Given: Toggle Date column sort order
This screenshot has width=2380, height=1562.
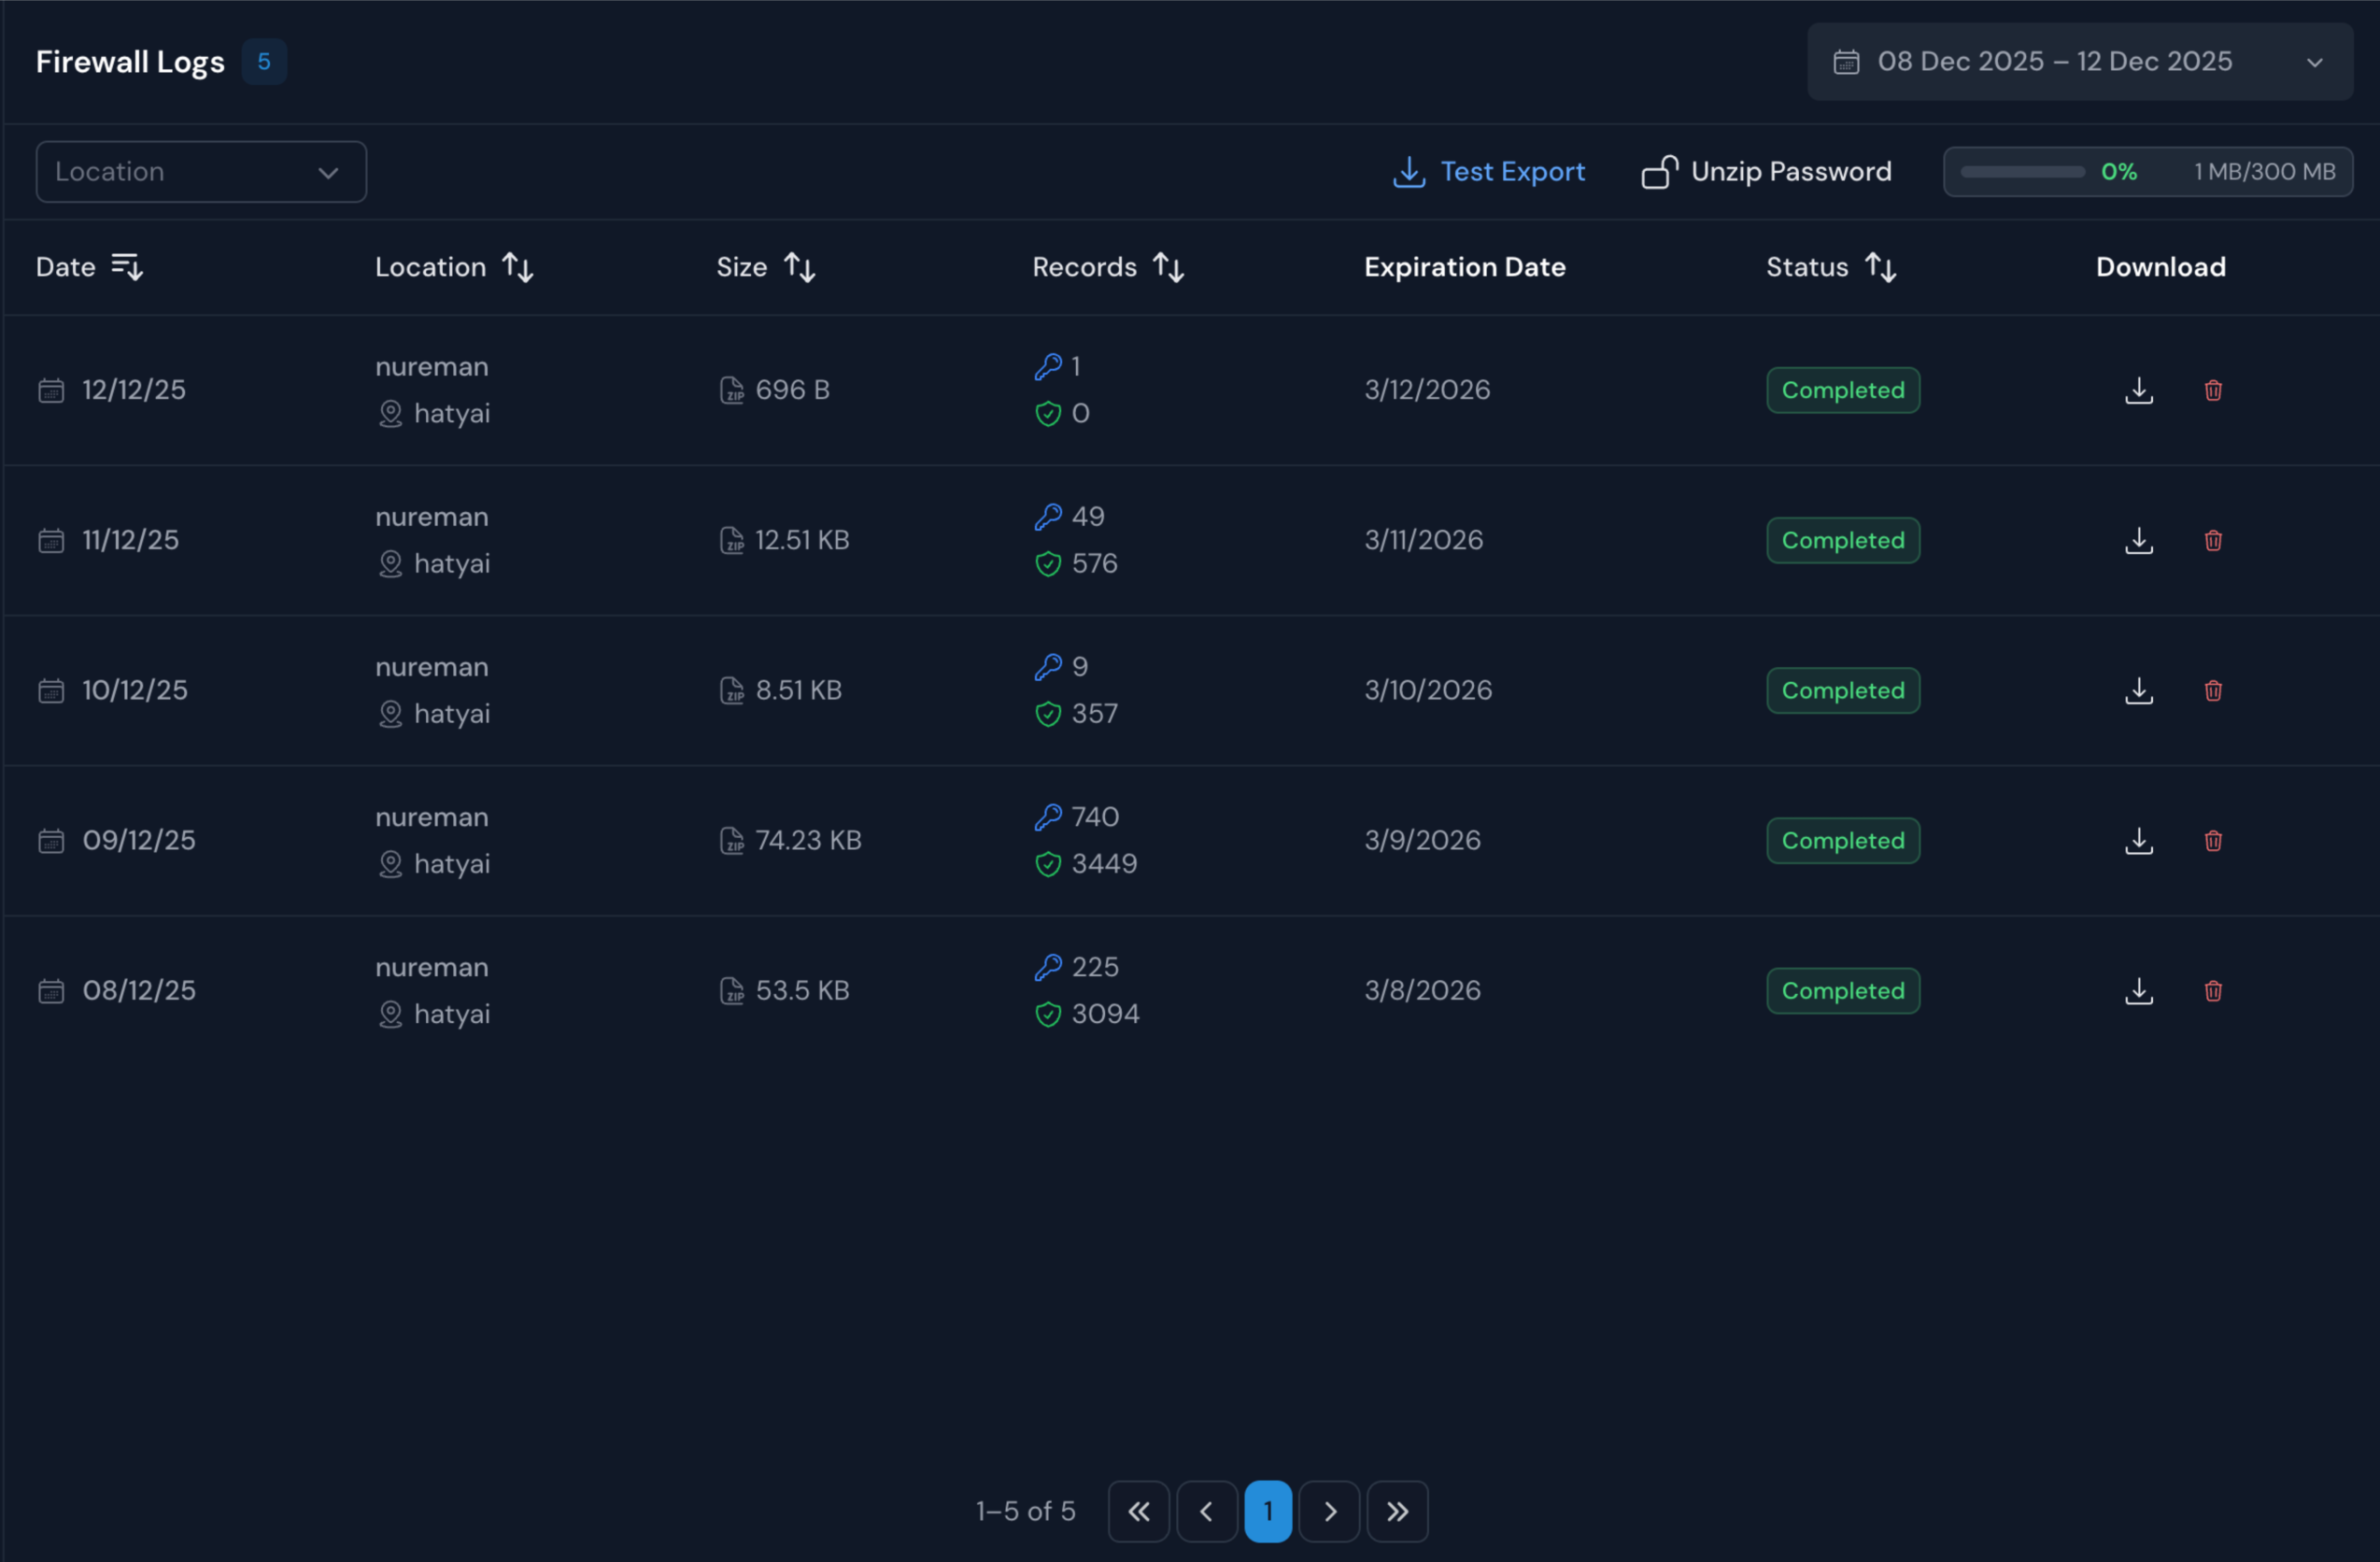Looking at the screenshot, I should coord(127,267).
